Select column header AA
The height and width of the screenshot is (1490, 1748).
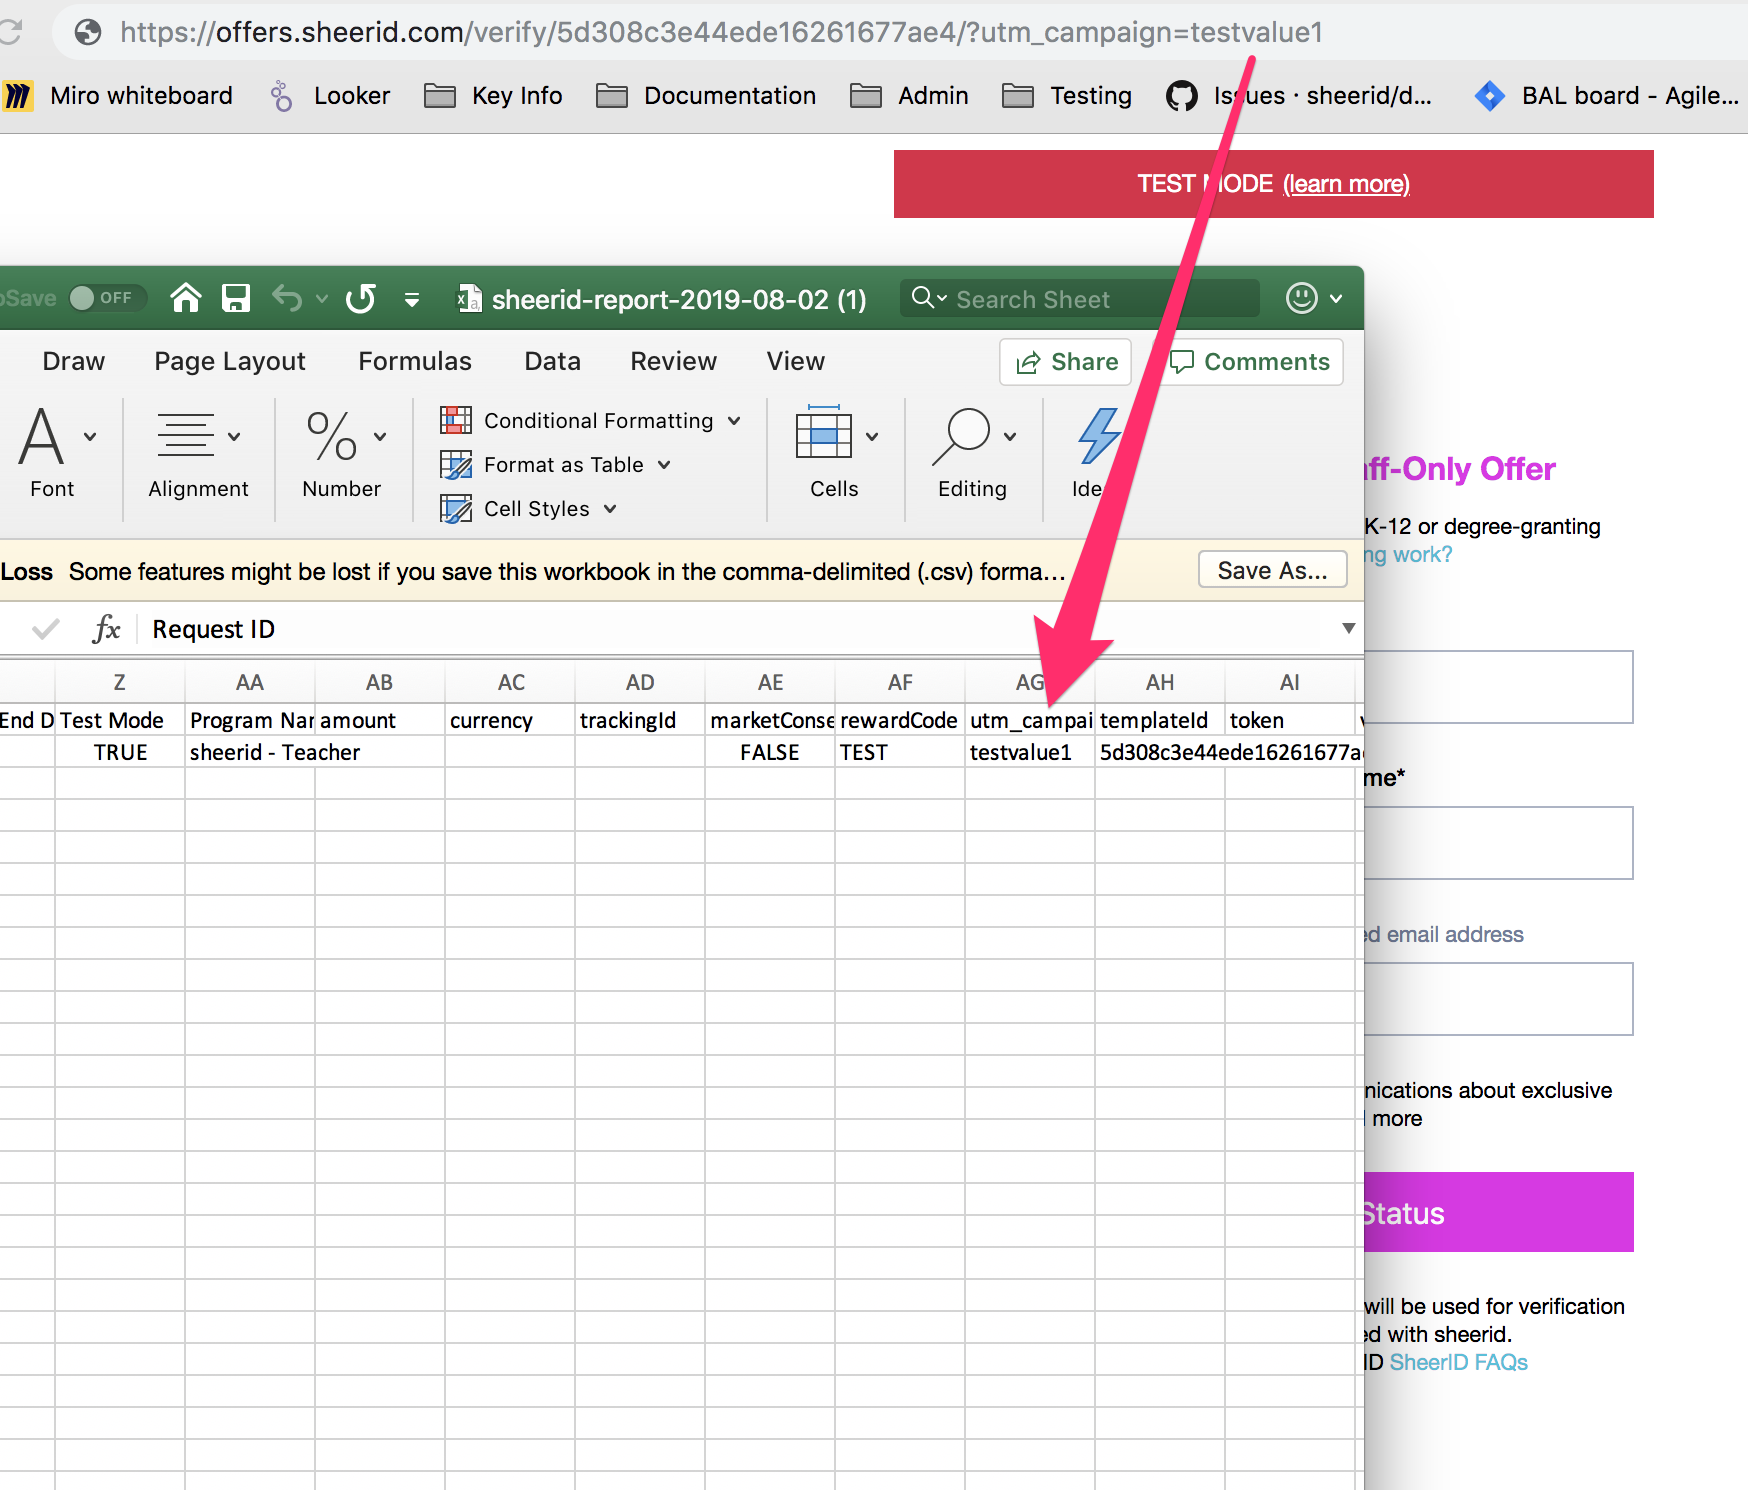point(250,682)
